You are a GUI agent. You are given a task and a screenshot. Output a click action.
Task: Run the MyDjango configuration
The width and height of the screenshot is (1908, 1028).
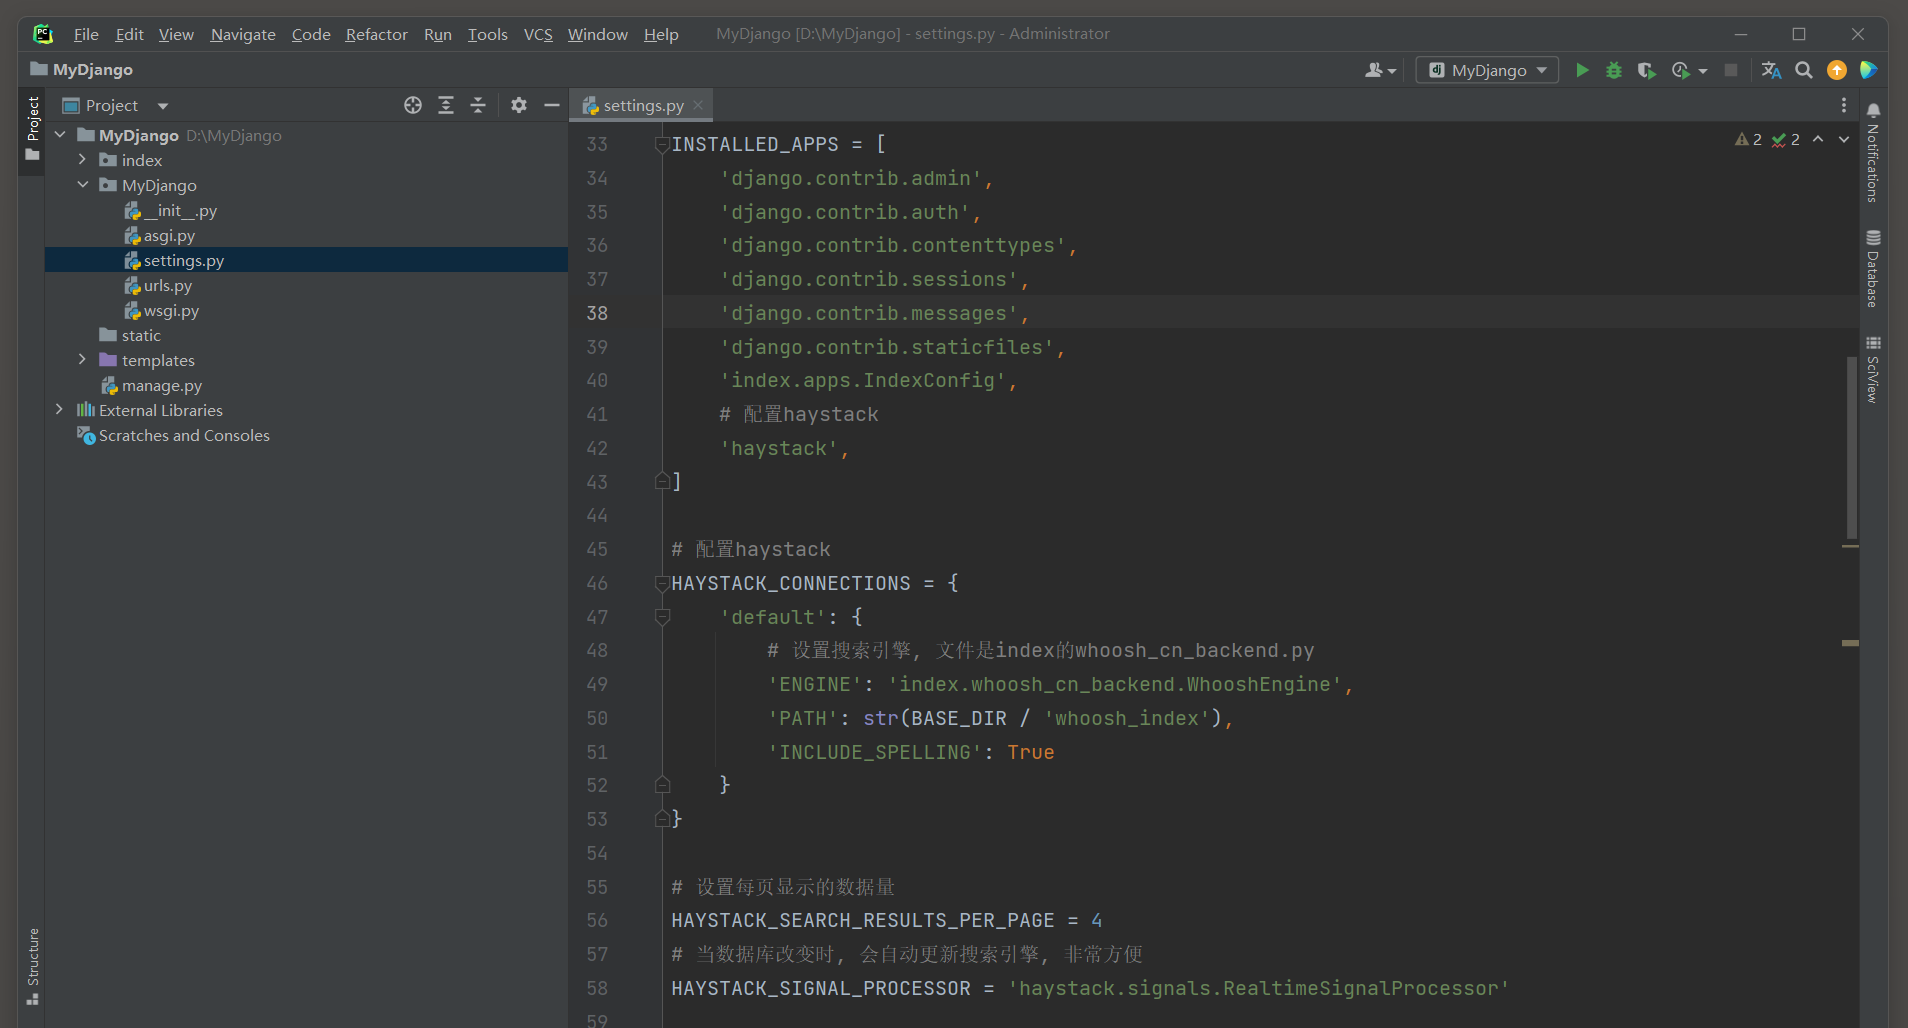tap(1582, 70)
